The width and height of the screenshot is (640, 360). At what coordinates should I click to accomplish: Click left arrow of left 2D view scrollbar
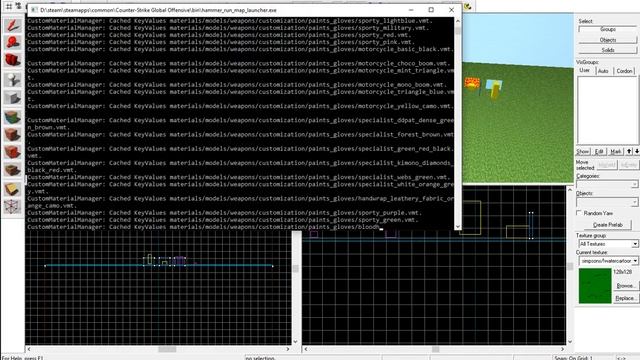pos(28,349)
